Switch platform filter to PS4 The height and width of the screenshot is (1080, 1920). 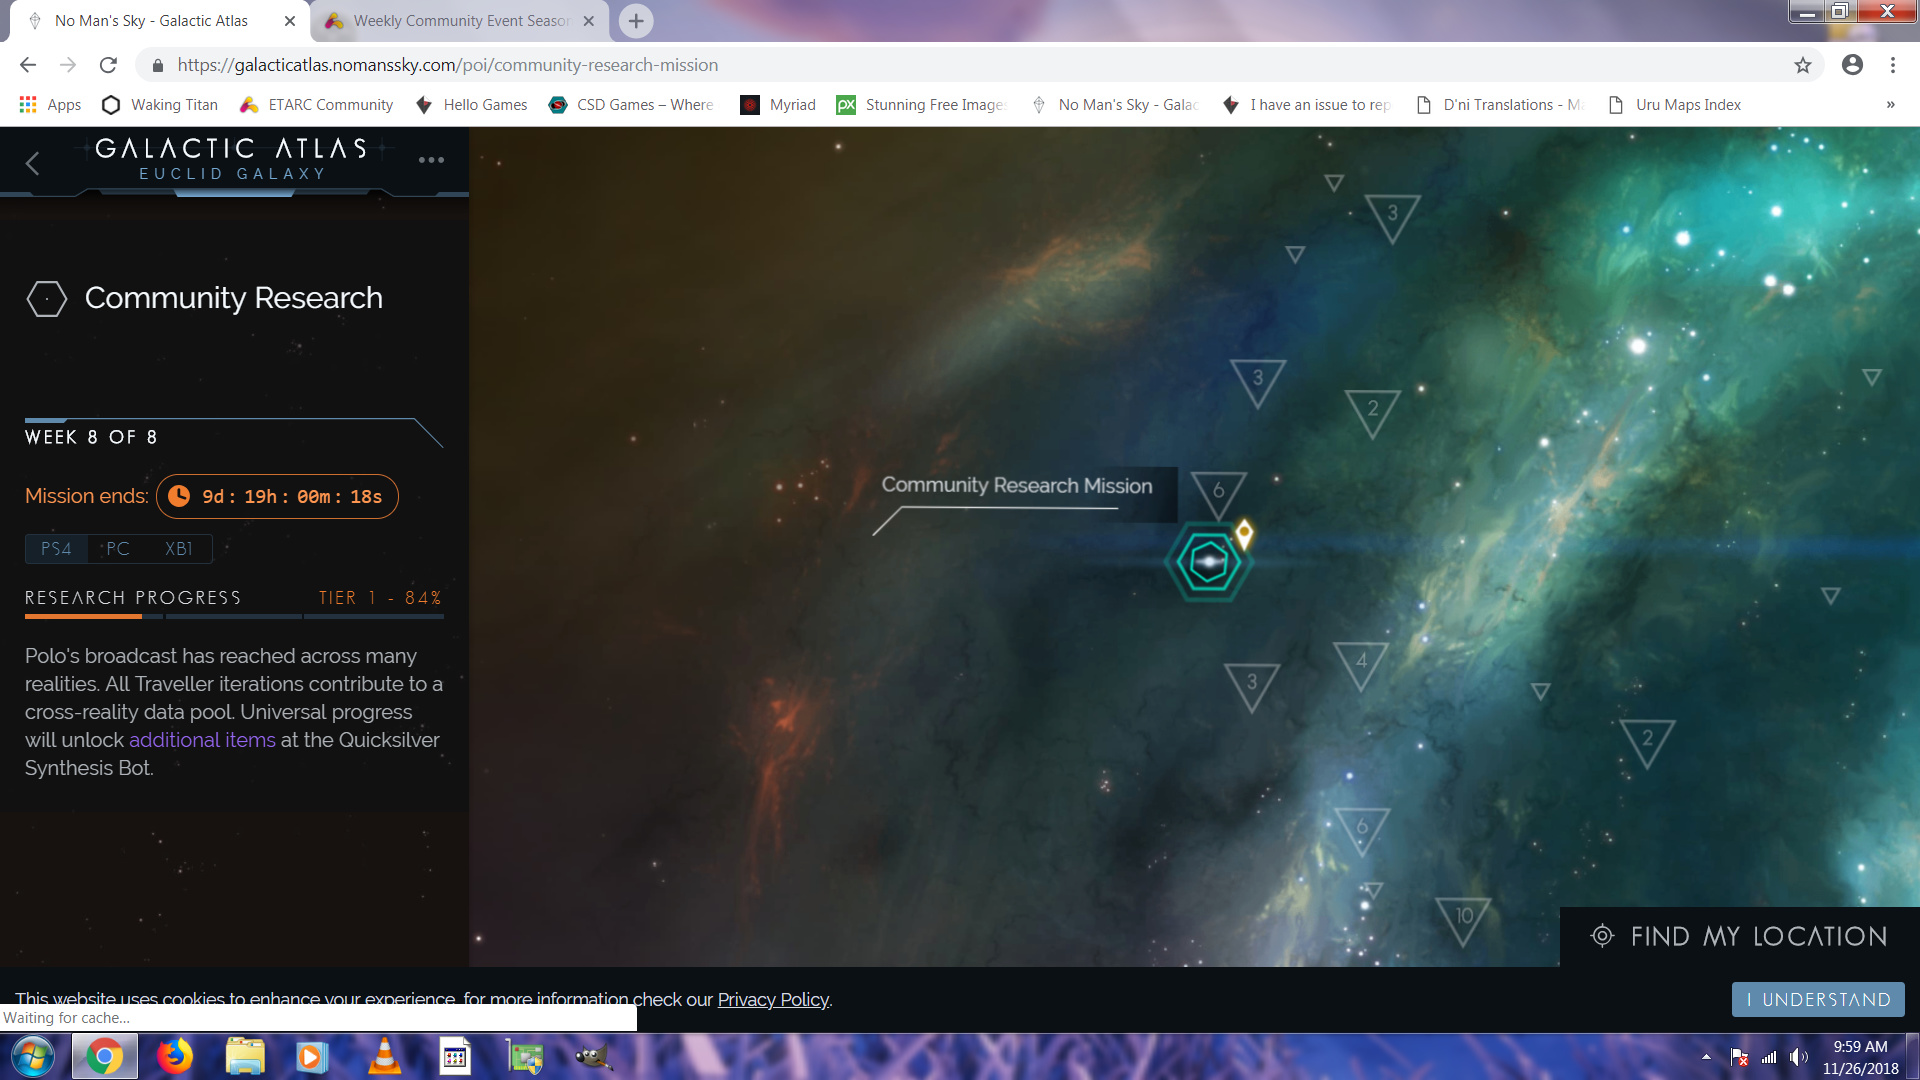point(56,549)
